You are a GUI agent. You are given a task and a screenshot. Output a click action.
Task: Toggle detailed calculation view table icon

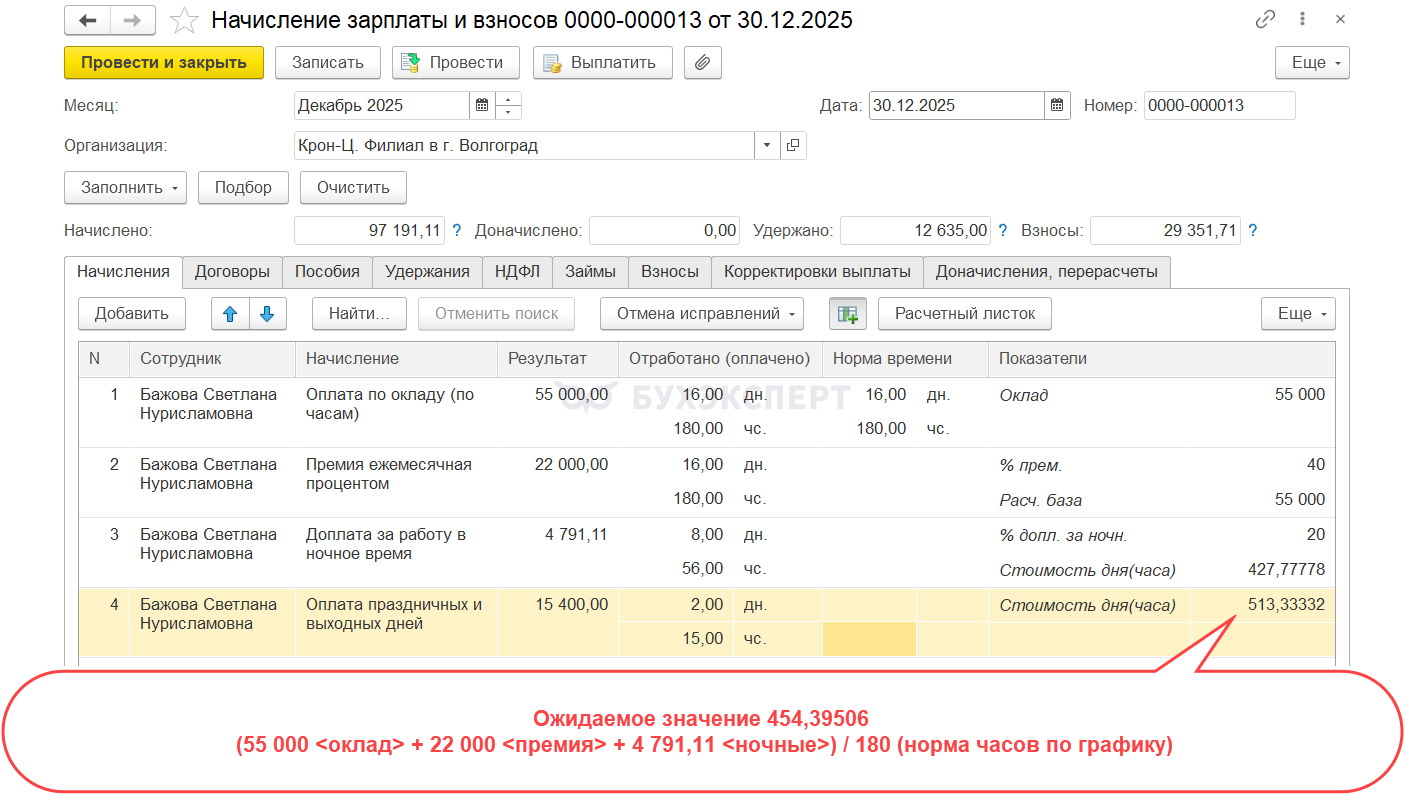847,314
